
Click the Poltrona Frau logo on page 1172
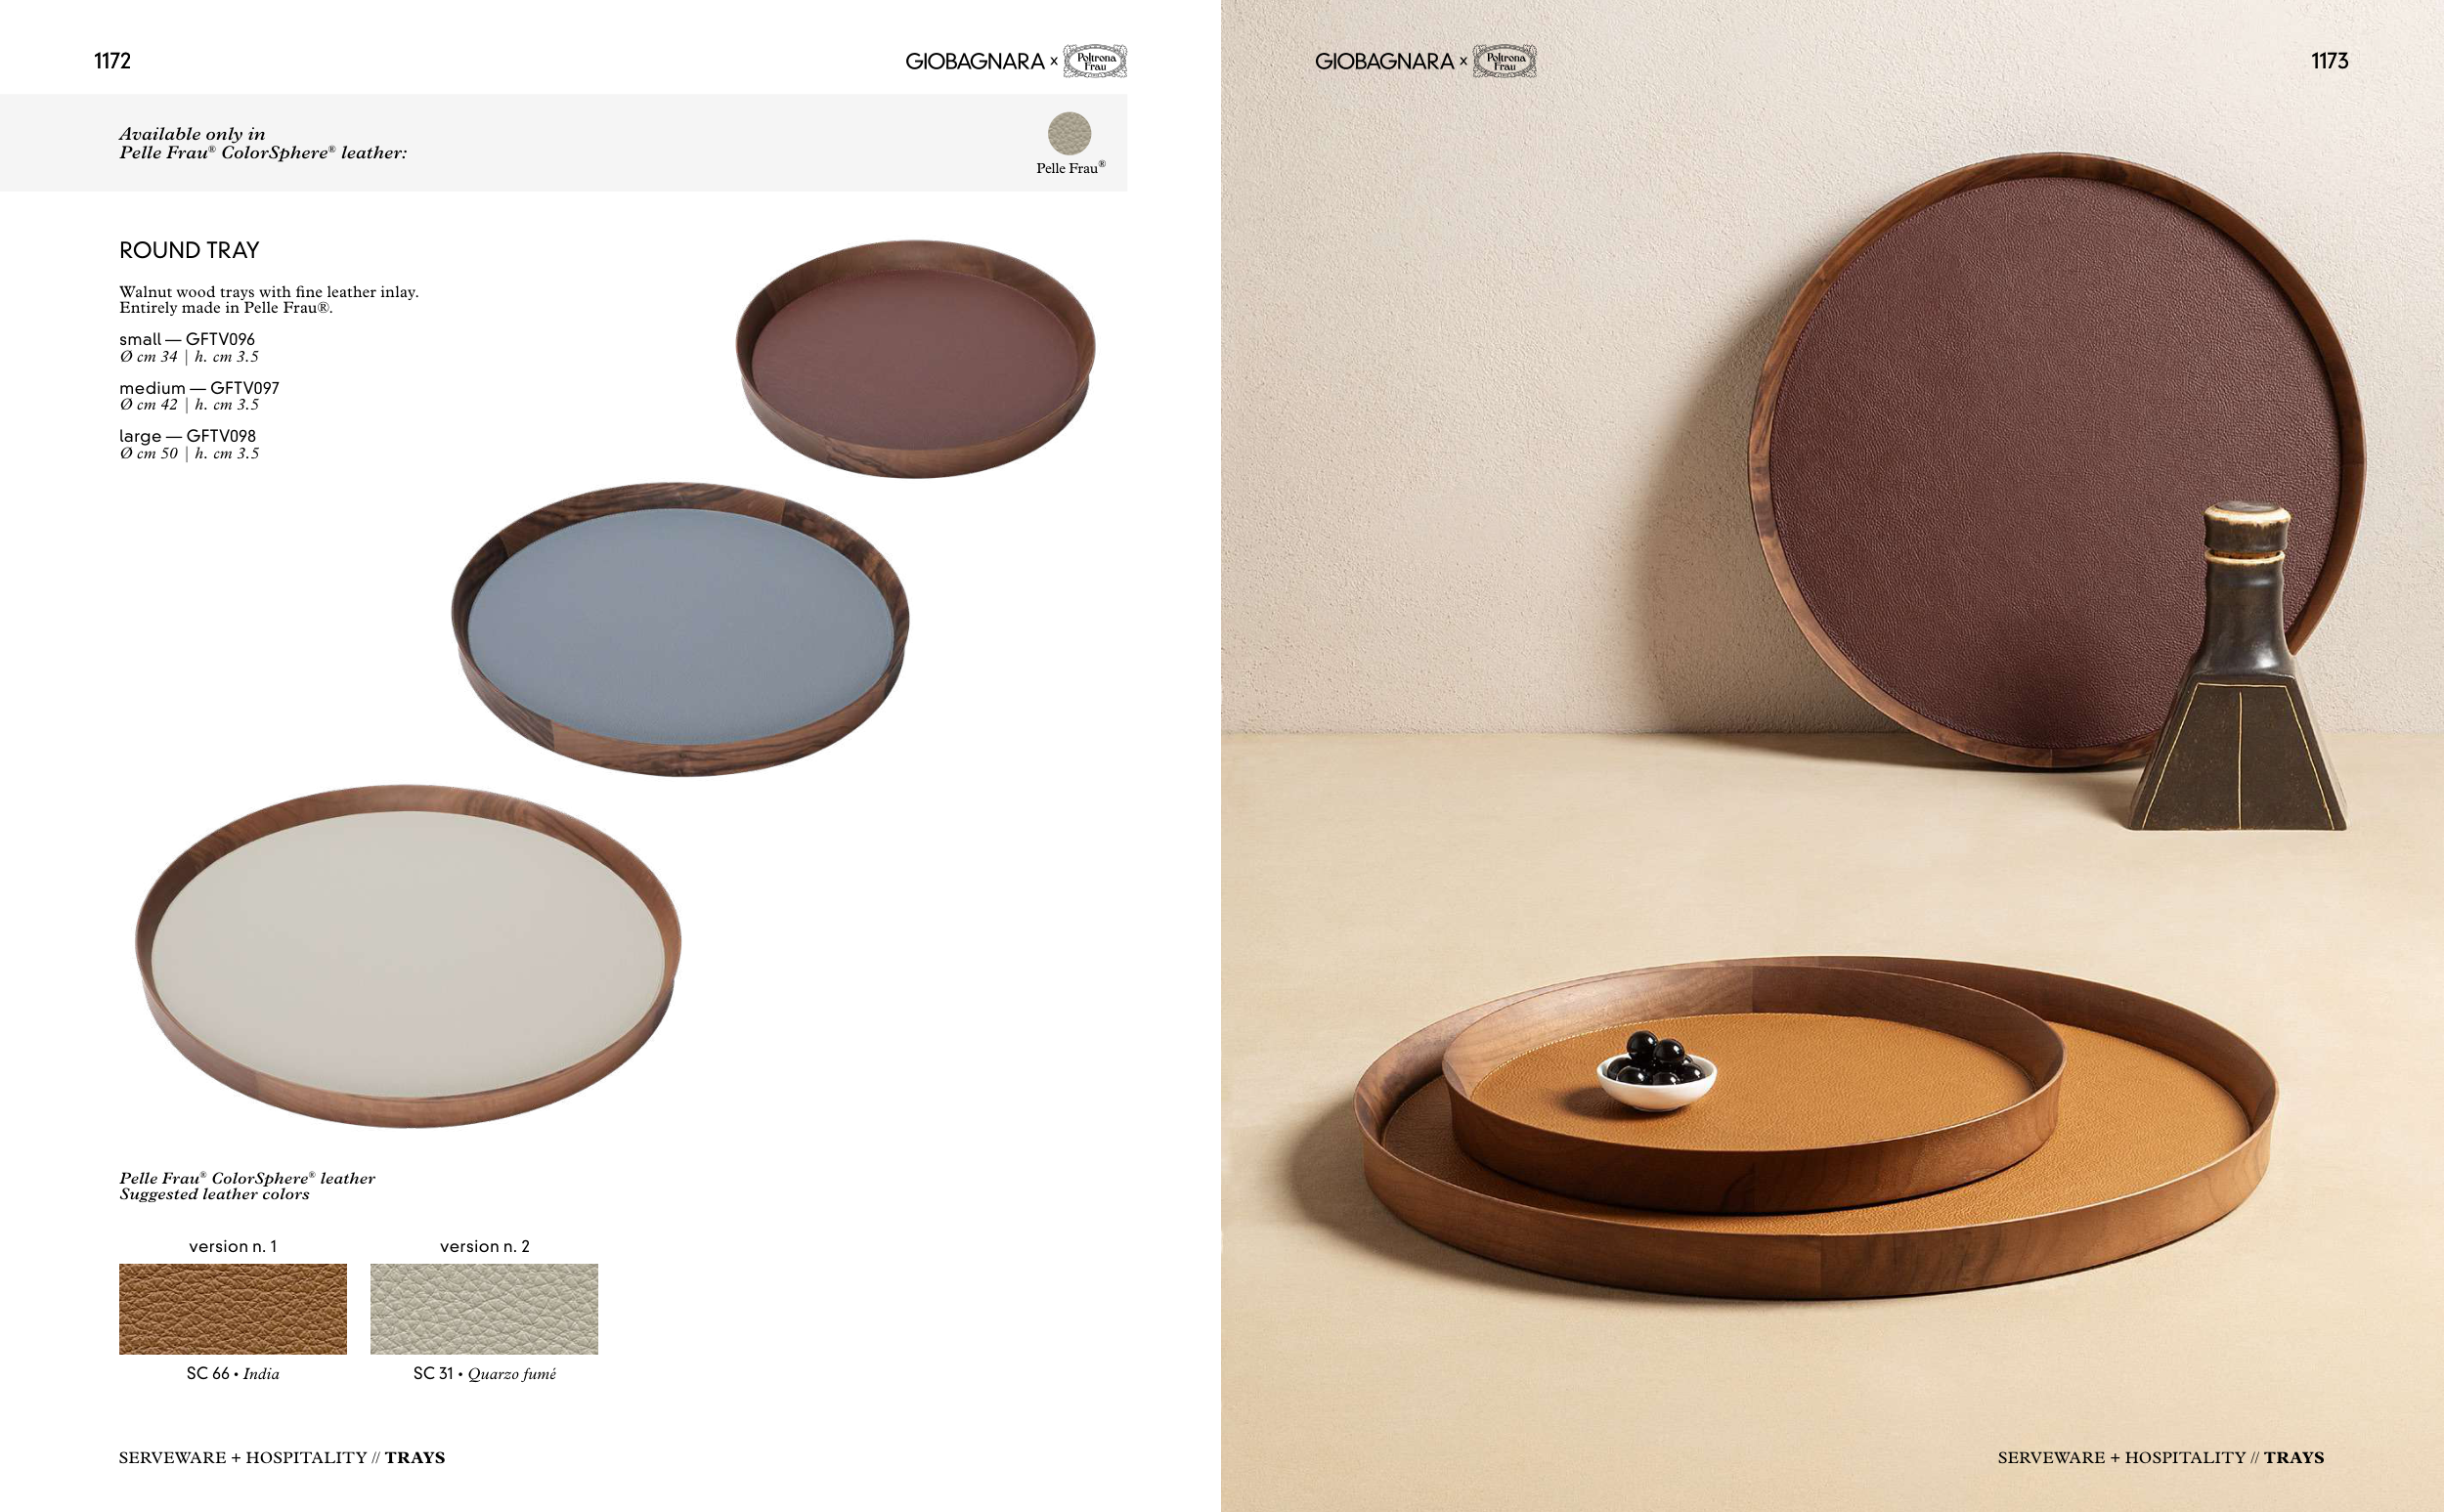coord(1095,61)
